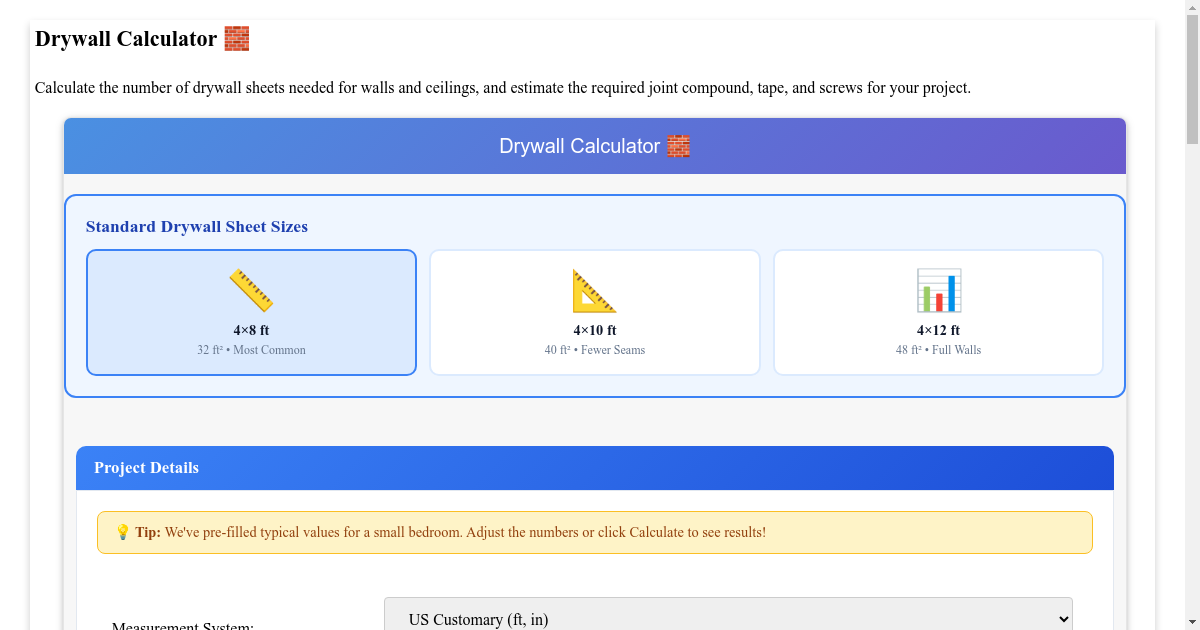Click the yellow Tip banner
This screenshot has width=1200, height=630.
pos(594,531)
